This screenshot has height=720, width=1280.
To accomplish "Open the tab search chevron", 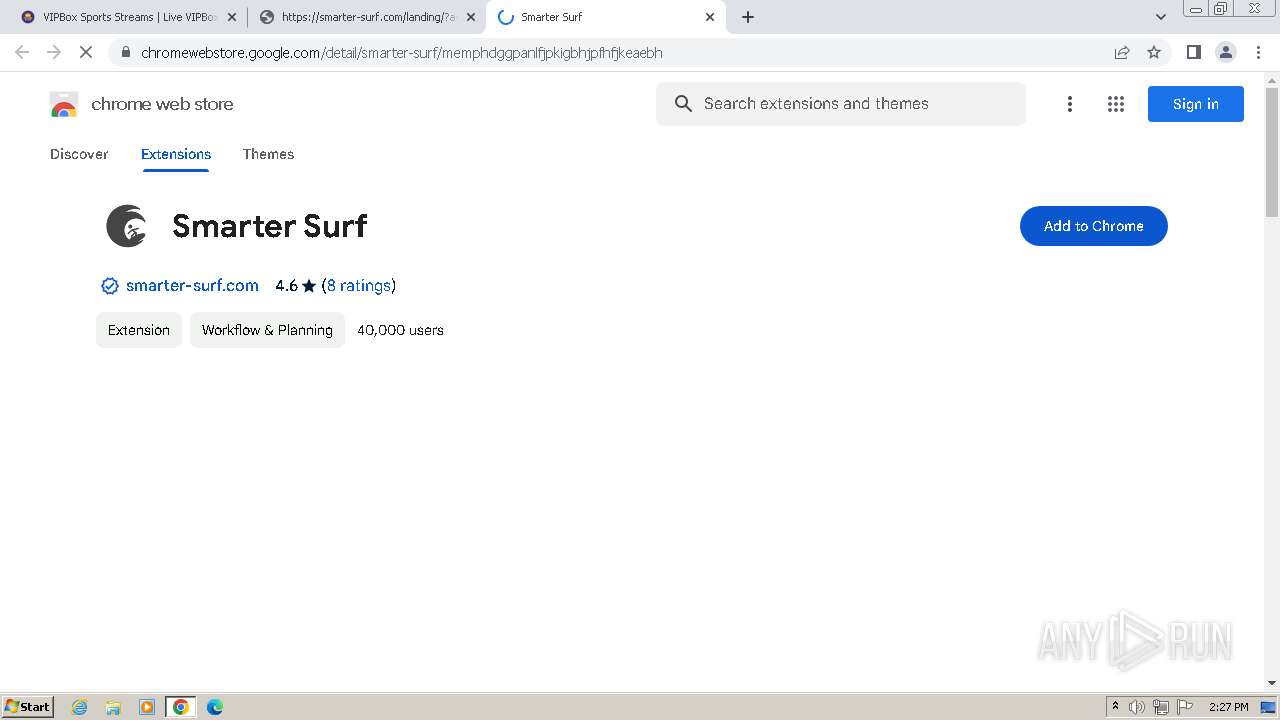I will tap(1161, 17).
